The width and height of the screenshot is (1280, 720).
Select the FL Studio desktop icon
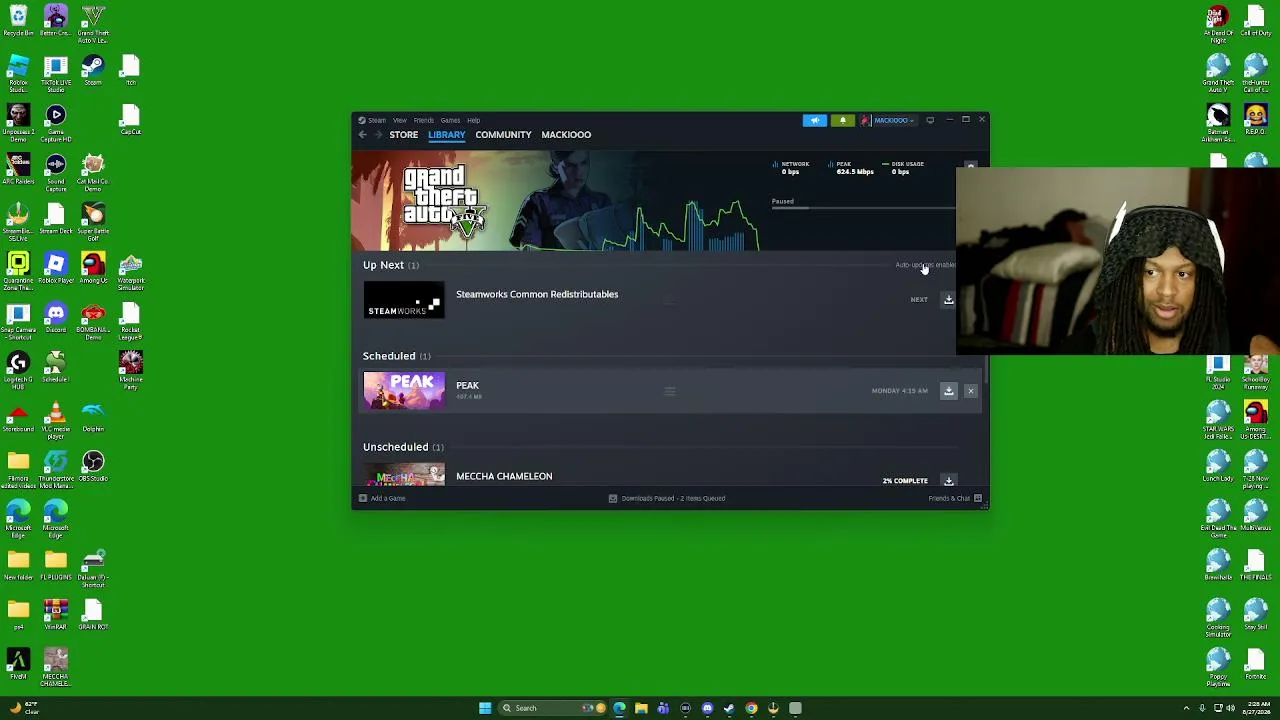click(x=1218, y=370)
